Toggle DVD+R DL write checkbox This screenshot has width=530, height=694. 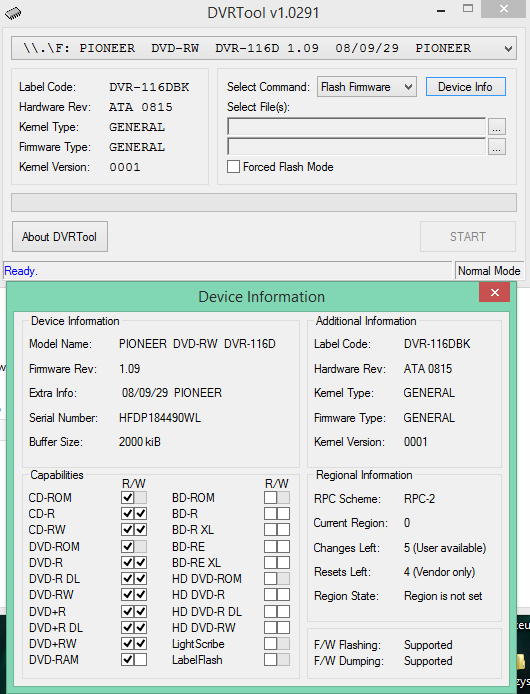coord(141,627)
